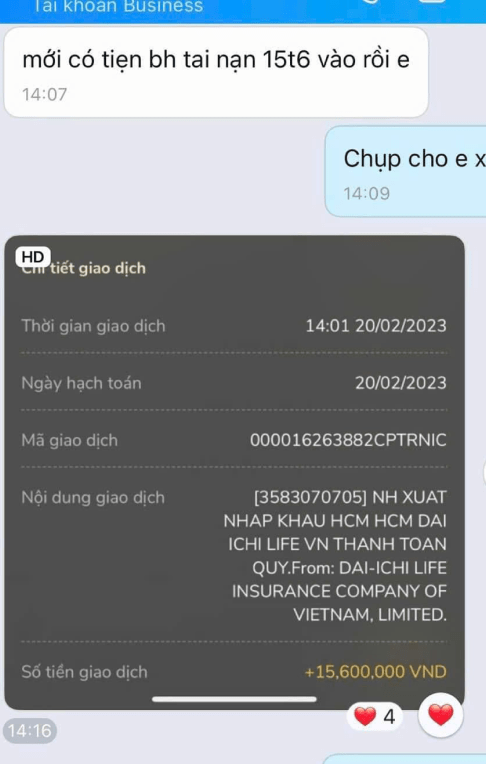Open the transaction detail image
The width and height of the screenshot is (486, 764).
[x=234, y=472]
